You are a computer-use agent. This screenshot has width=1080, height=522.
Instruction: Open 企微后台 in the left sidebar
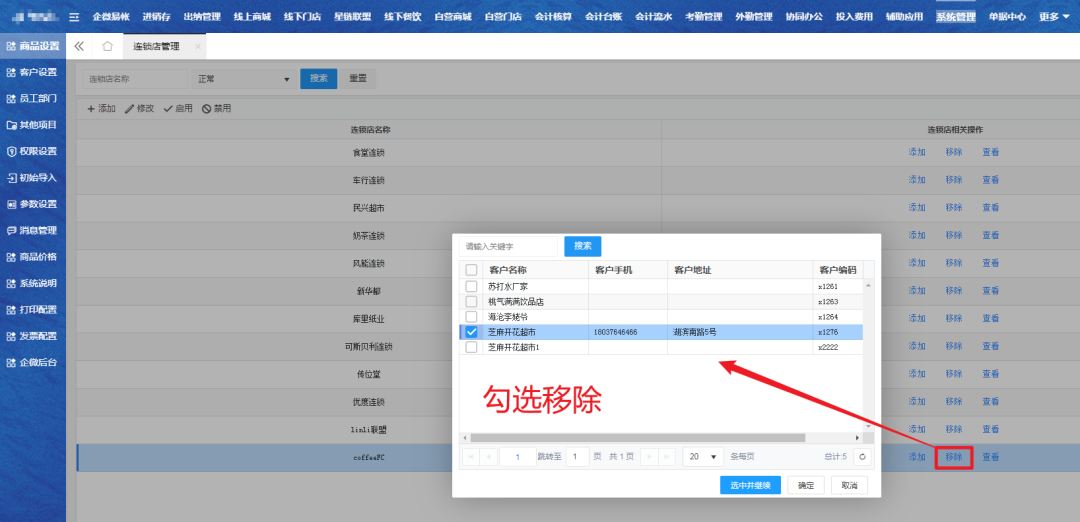(x=33, y=362)
